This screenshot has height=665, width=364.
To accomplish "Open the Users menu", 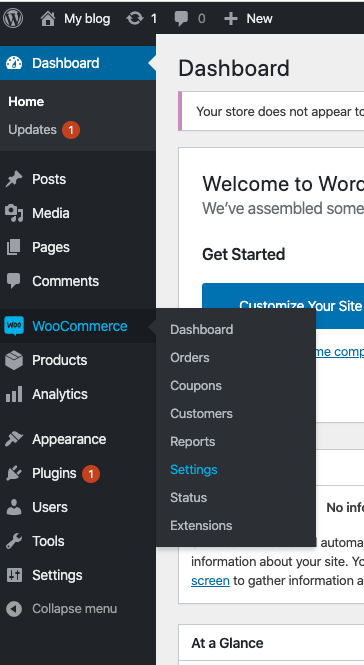I will (x=50, y=507).
